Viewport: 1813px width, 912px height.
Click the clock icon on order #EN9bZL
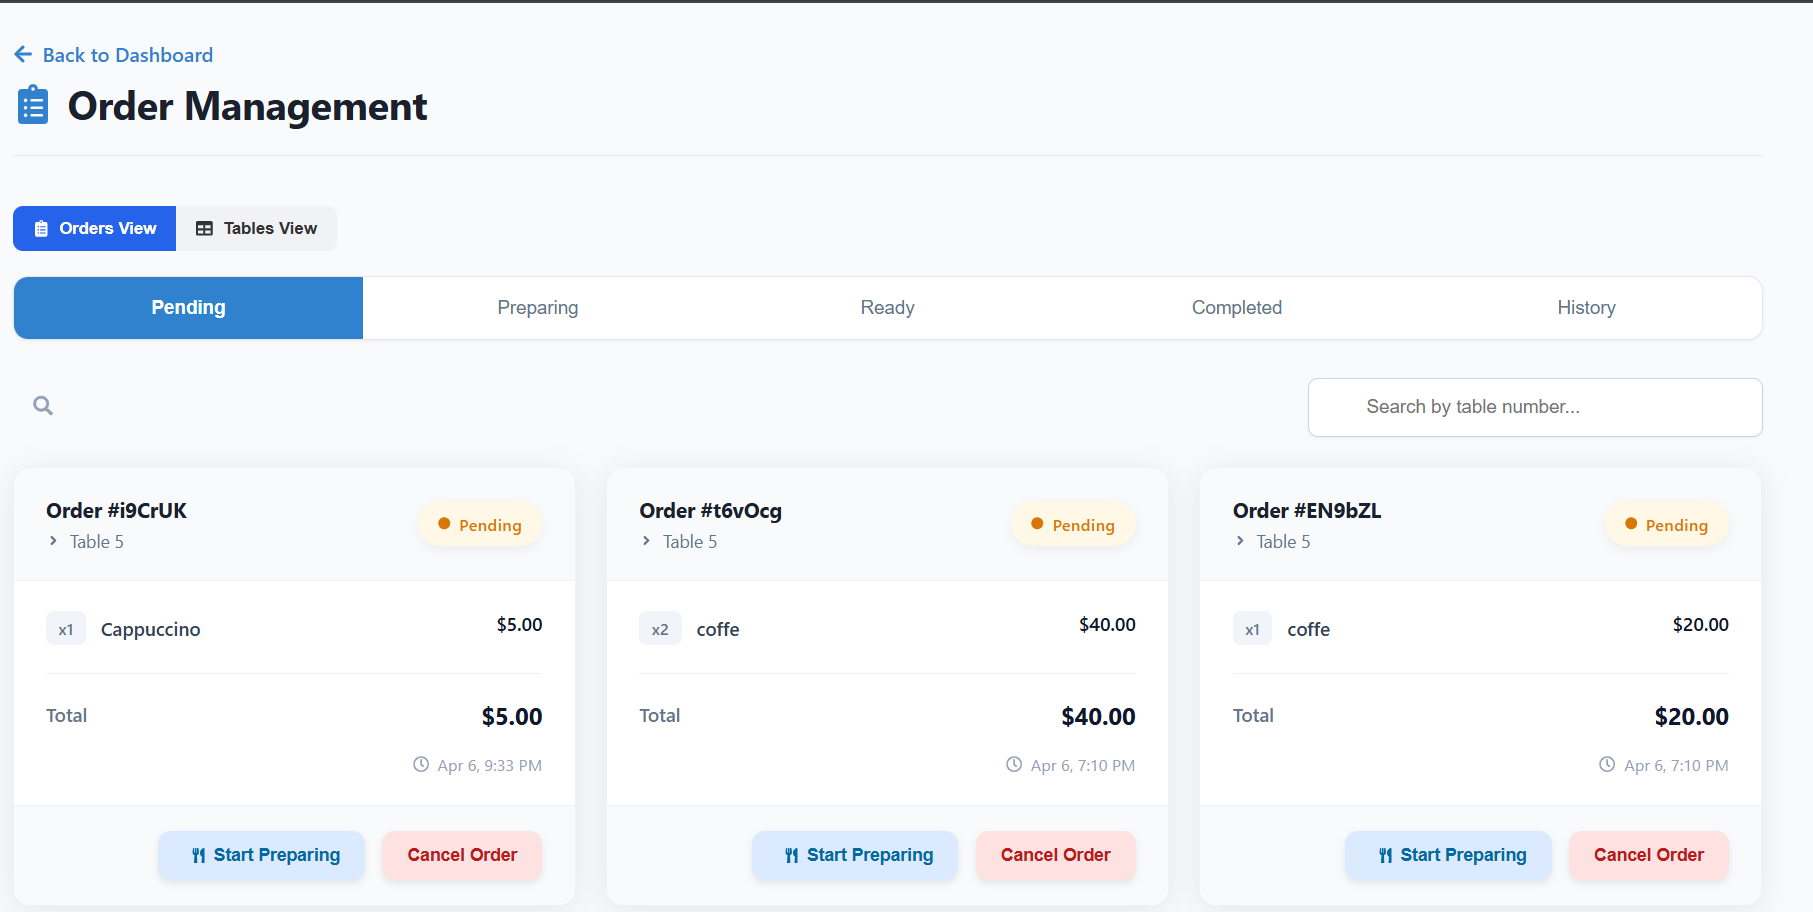(1606, 763)
